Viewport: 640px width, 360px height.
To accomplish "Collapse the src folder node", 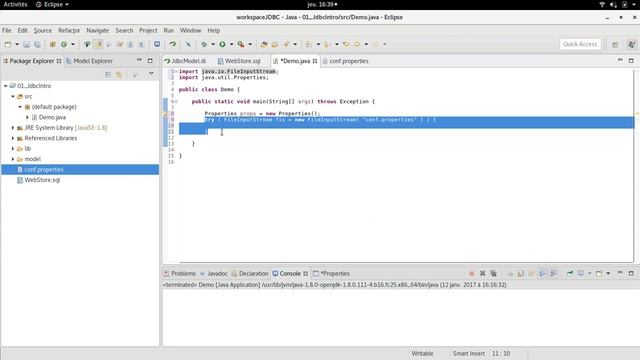I will tap(13, 96).
